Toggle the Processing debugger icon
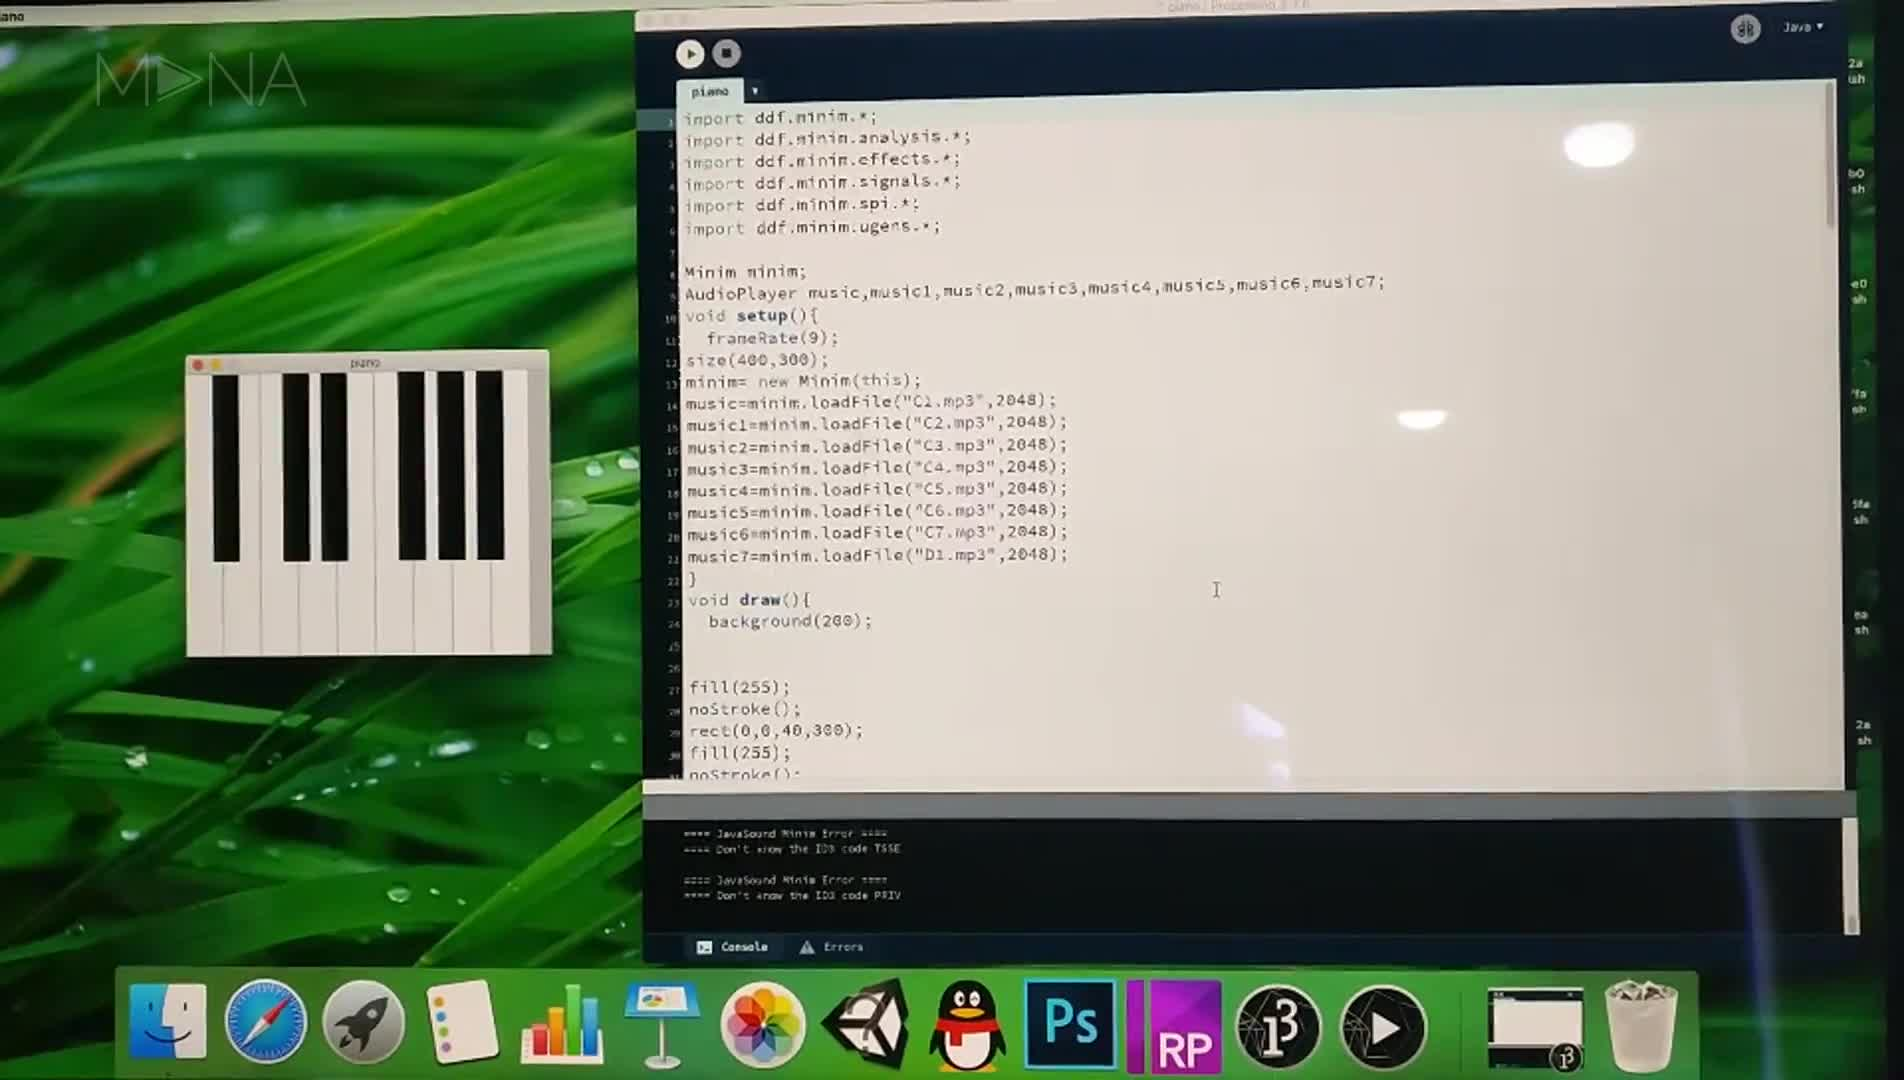The height and width of the screenshot is (1080, 1904). (1745, 29)
